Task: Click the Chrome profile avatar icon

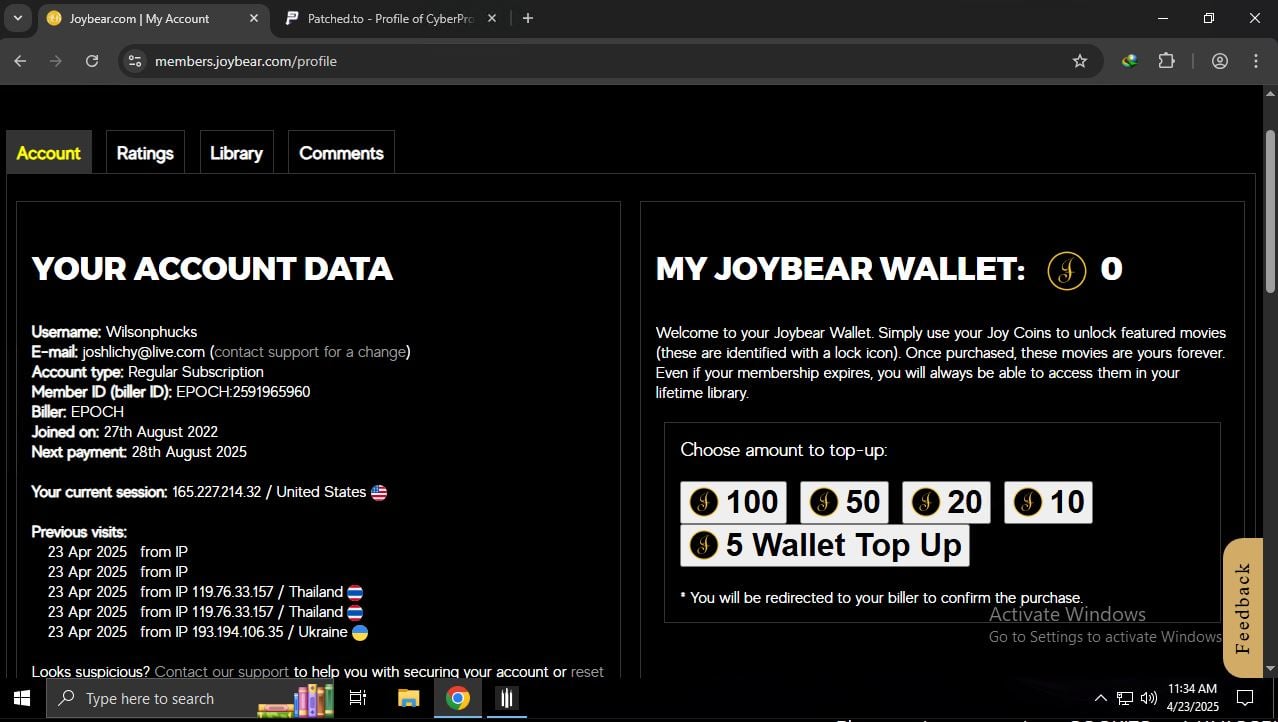Action: [1219, 61]
